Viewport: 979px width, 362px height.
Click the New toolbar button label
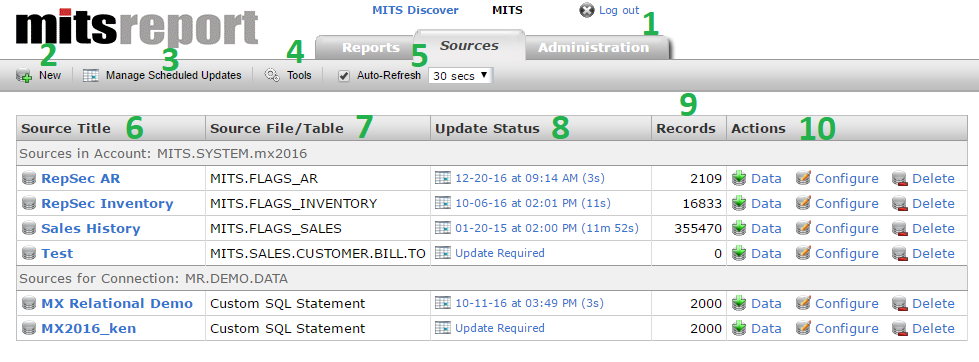click(50, 76)
